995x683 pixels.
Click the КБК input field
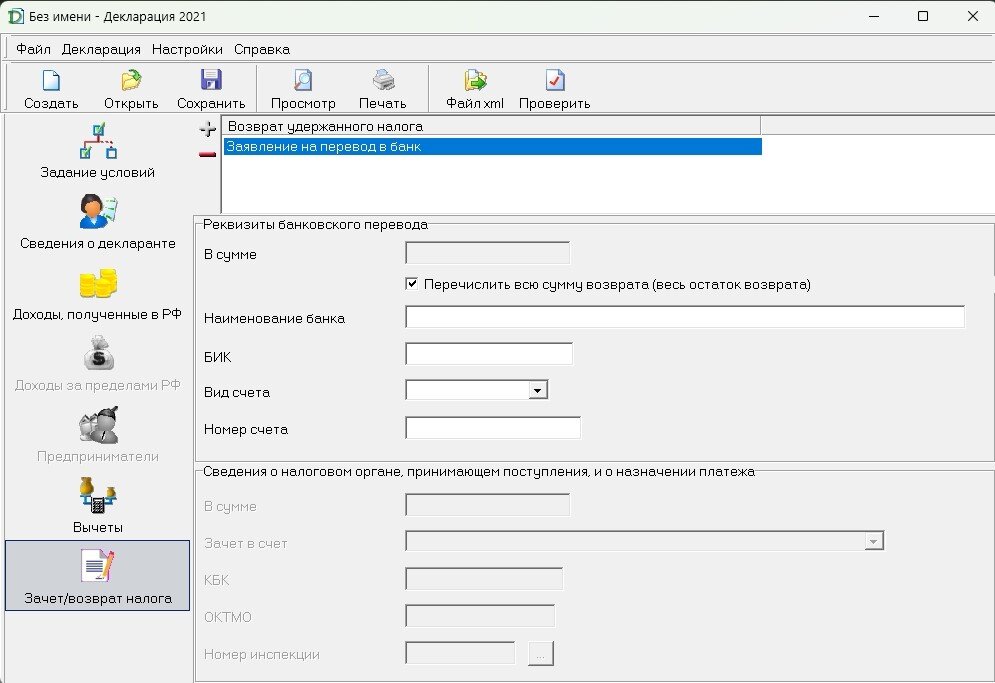[x=484, y=579]
